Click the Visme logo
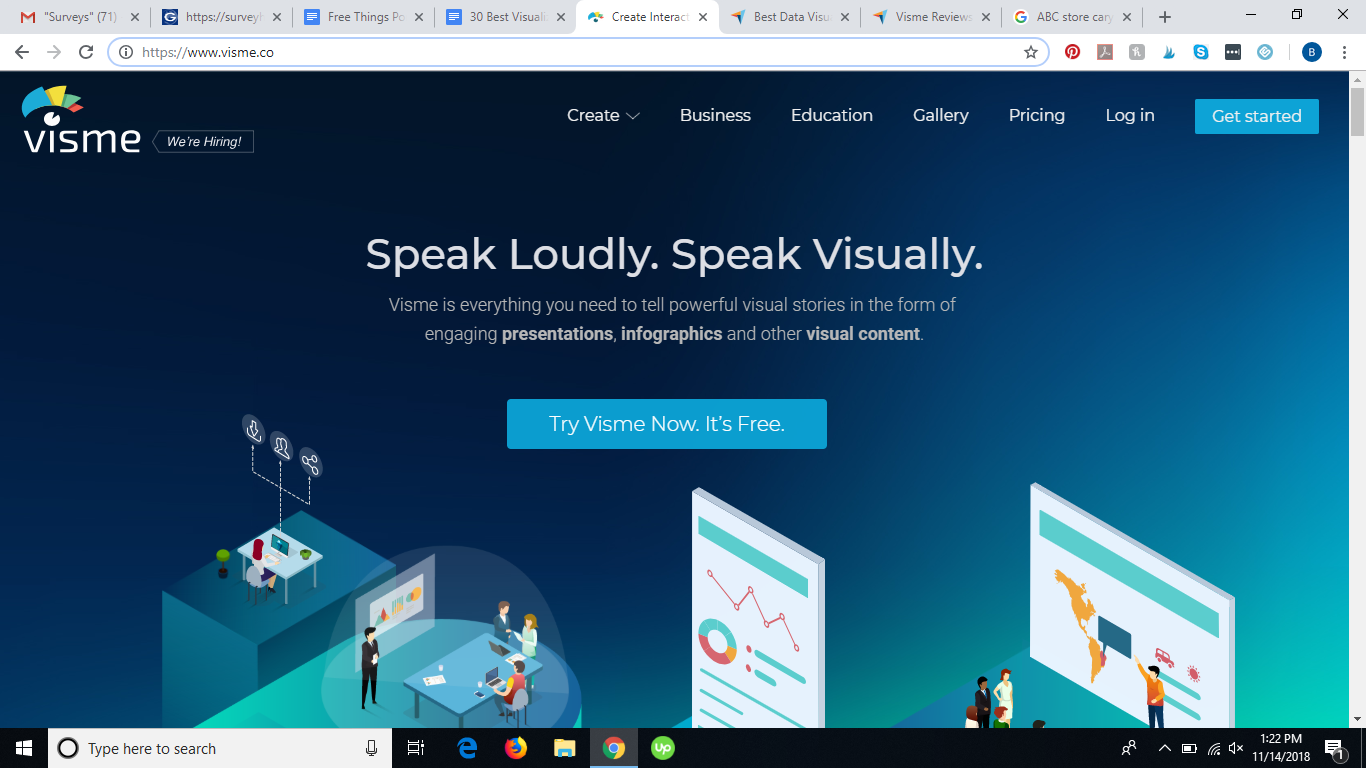The image size is (1366, 768). point(81,119)
